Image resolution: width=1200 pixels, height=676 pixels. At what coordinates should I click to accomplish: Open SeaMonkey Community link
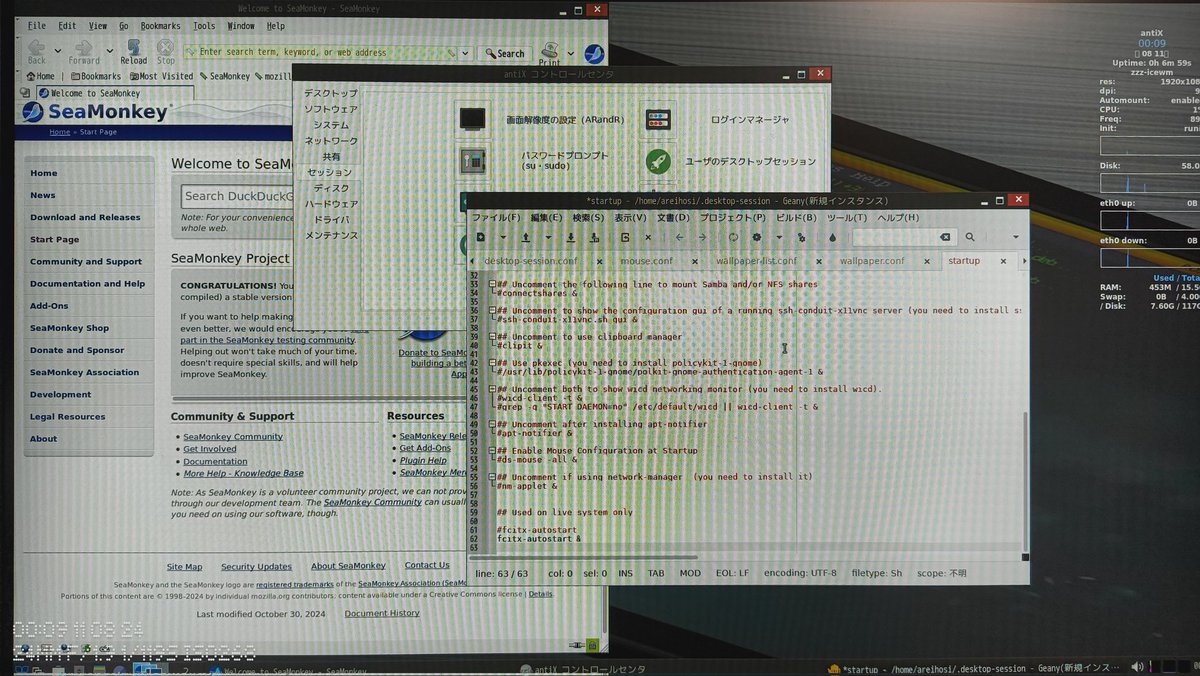233,437
